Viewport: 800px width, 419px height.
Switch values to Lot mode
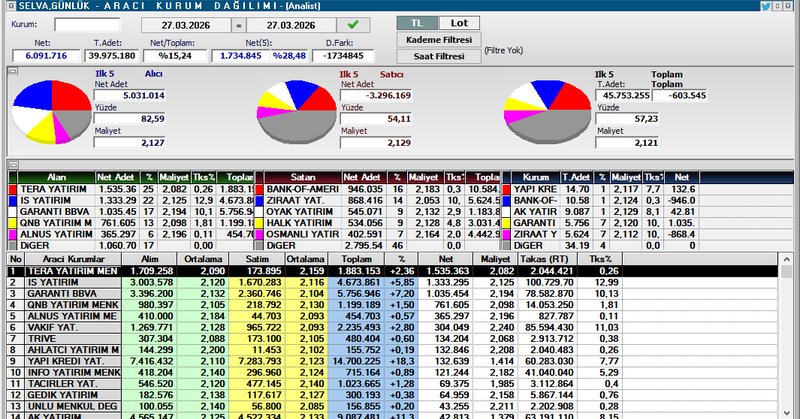(458, 22)
